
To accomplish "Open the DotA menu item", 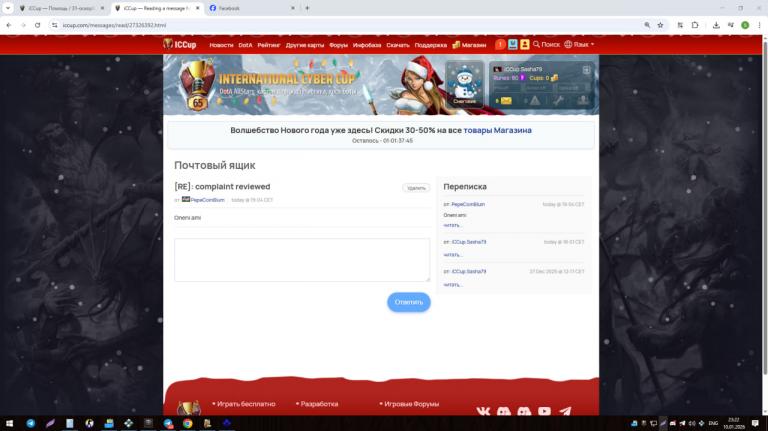I will (245, 45).
